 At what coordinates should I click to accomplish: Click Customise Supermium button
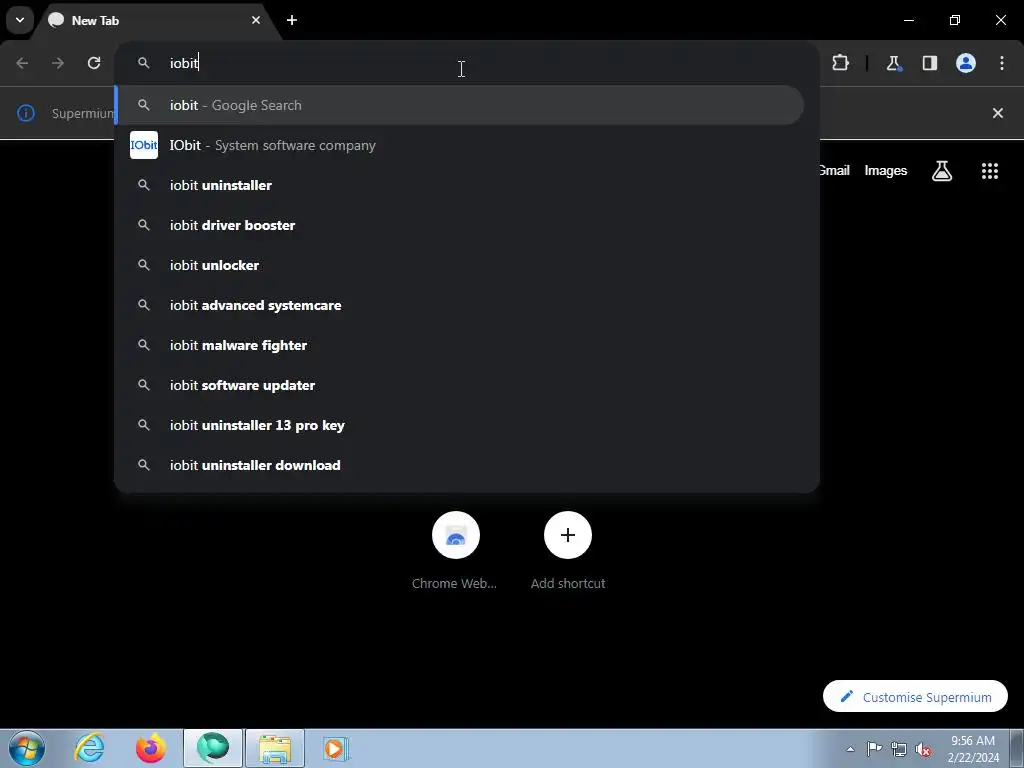click(x=915, y=696)
